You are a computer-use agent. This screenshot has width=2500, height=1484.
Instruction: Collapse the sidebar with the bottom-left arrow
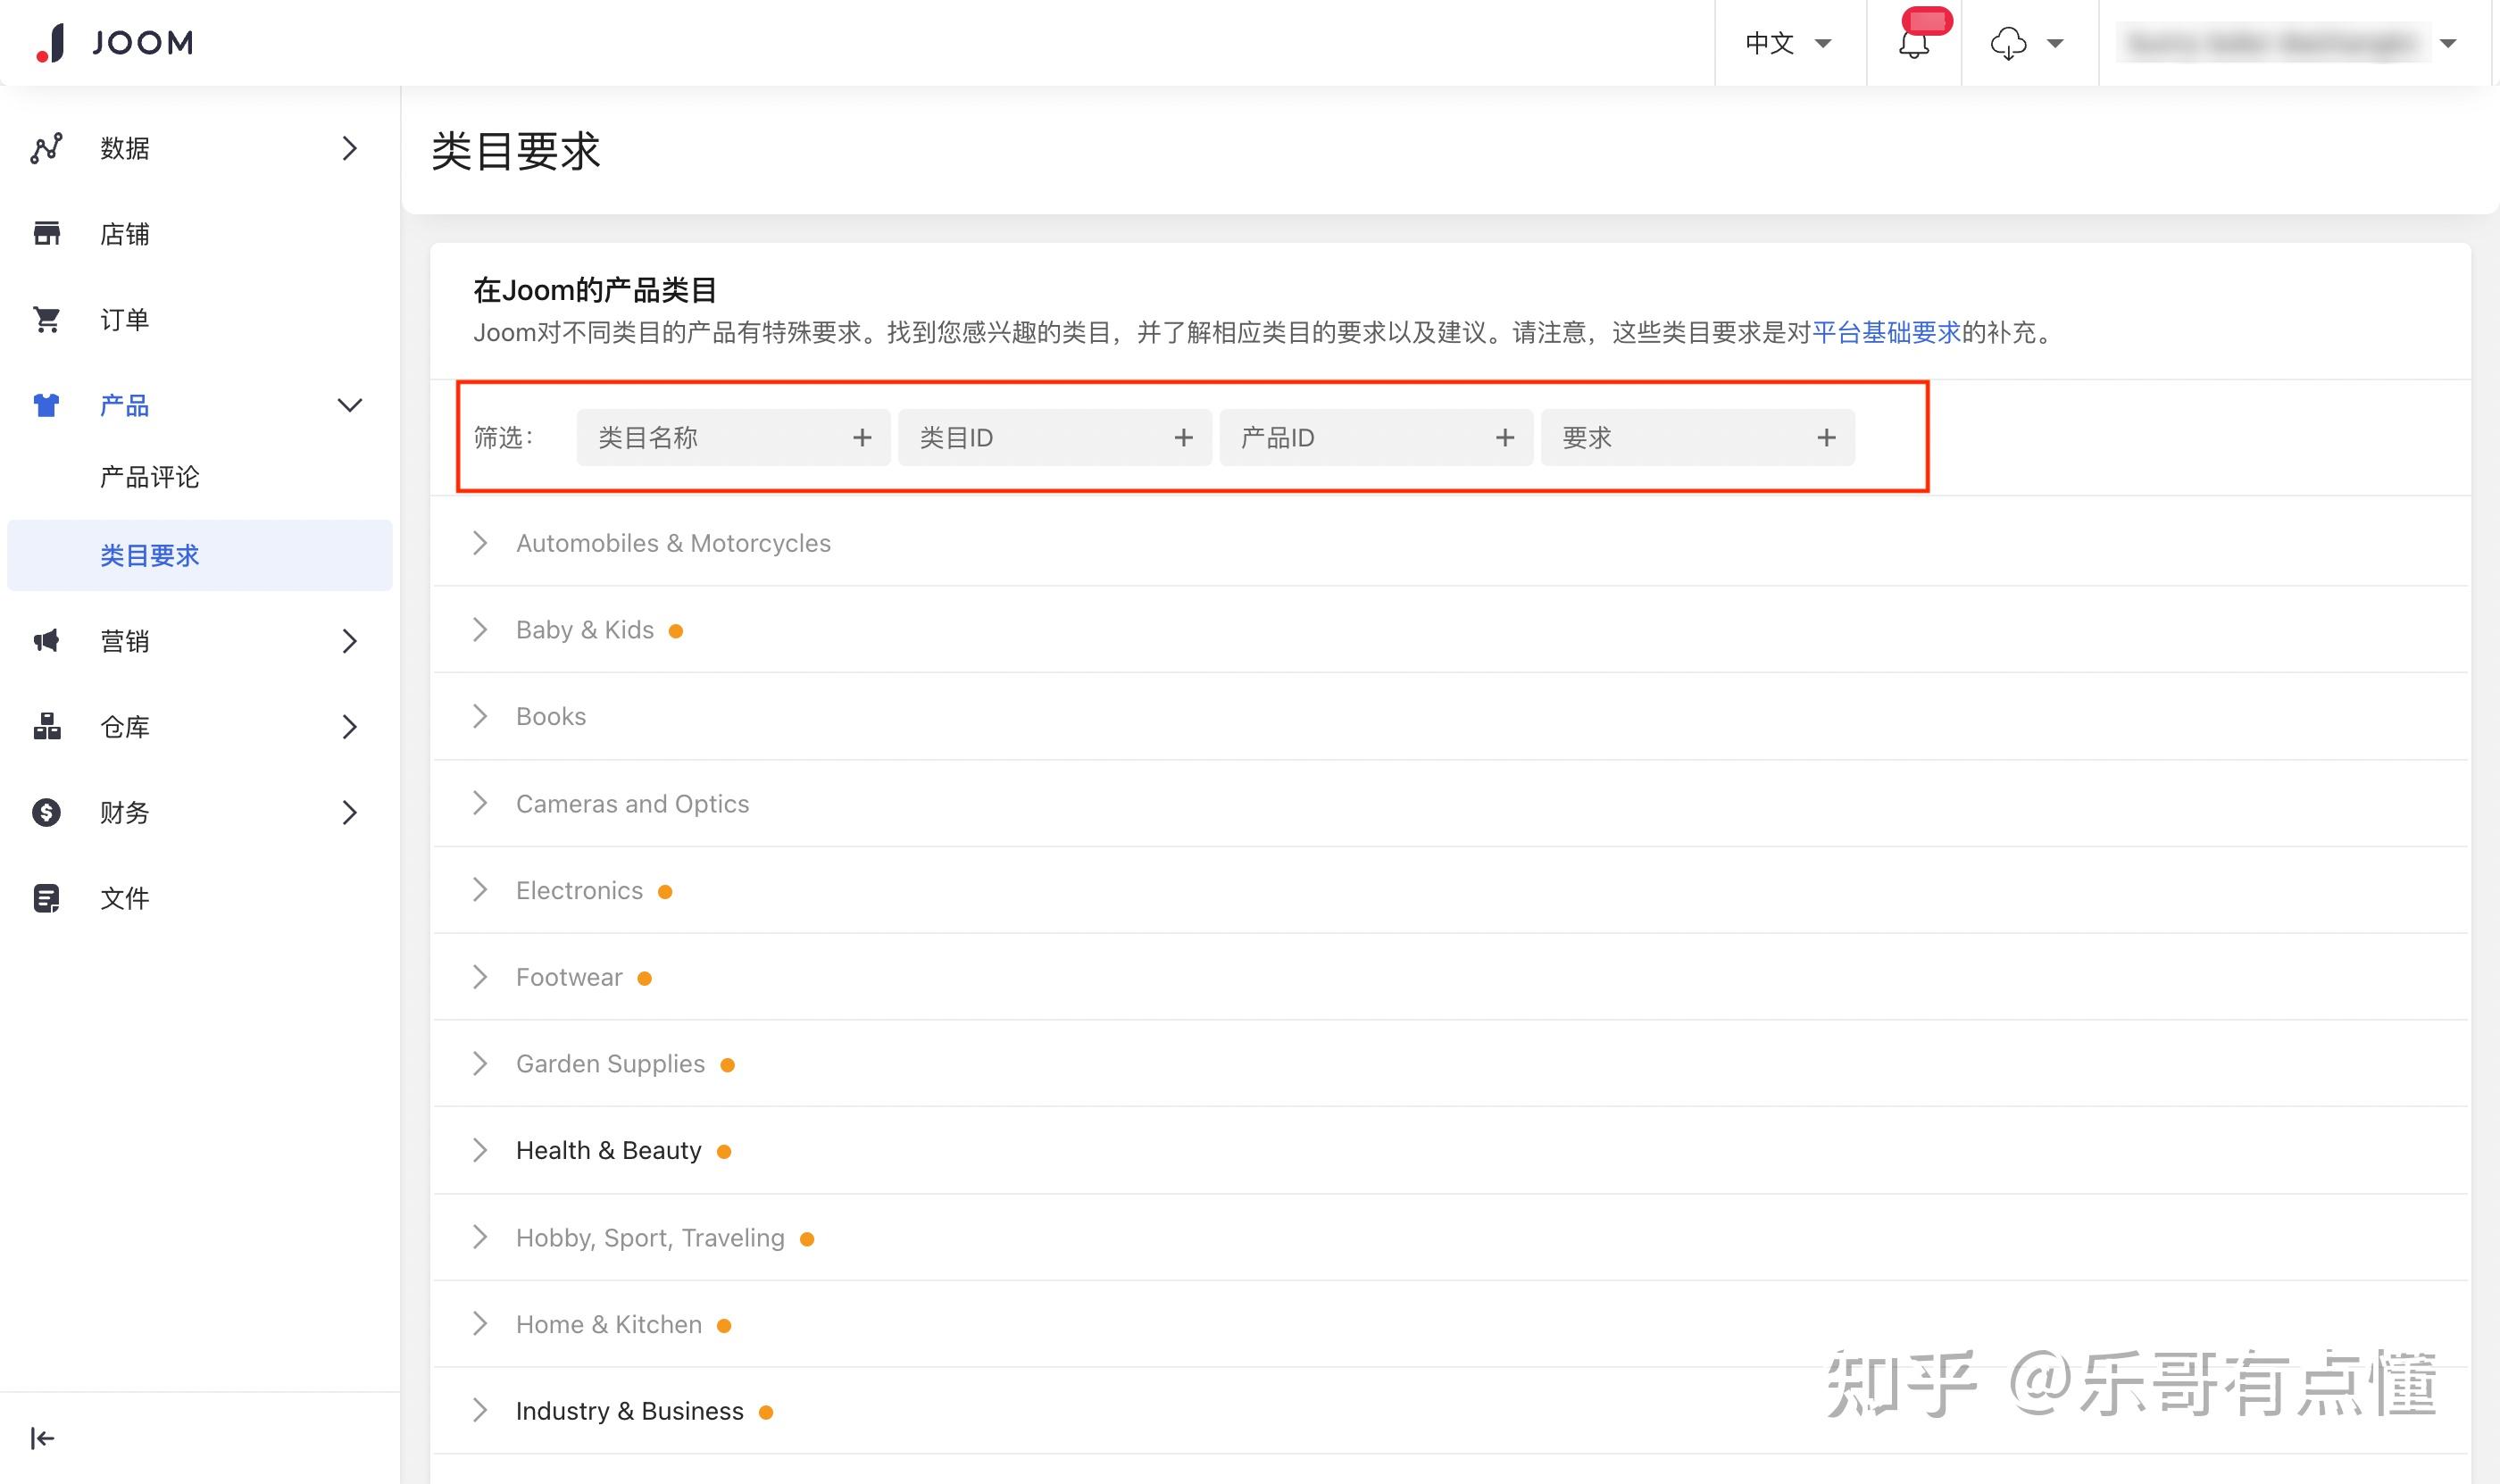click(x=42, y=1437)
